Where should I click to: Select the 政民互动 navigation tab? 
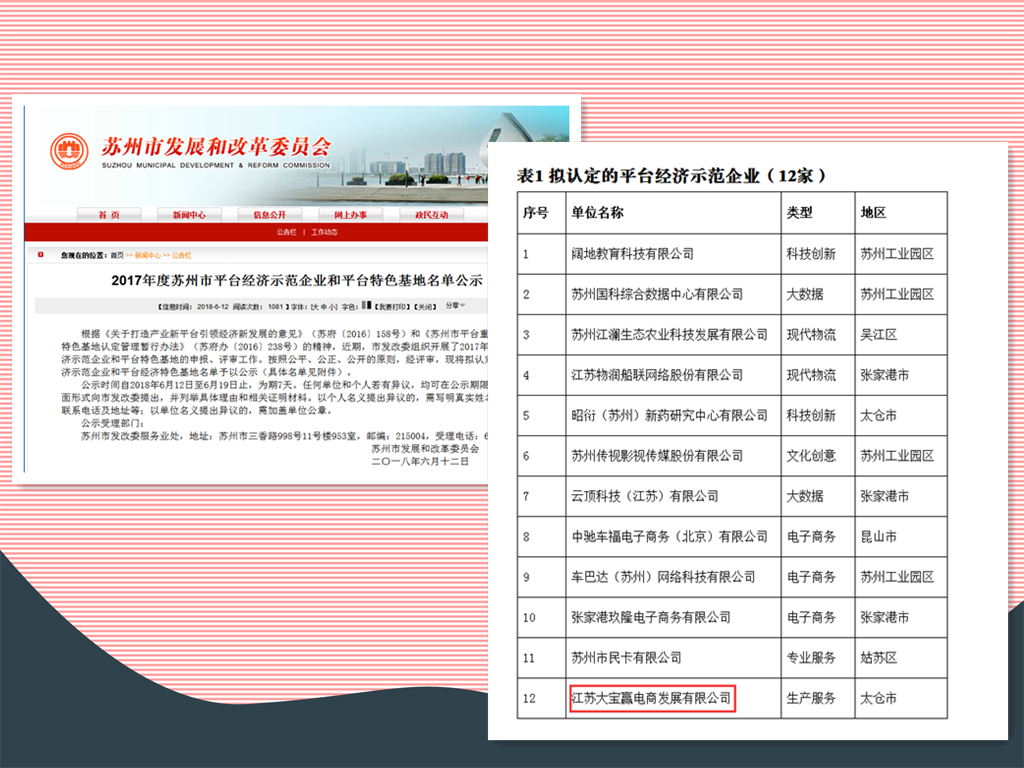pyautogui.click(x=432, y=215)
